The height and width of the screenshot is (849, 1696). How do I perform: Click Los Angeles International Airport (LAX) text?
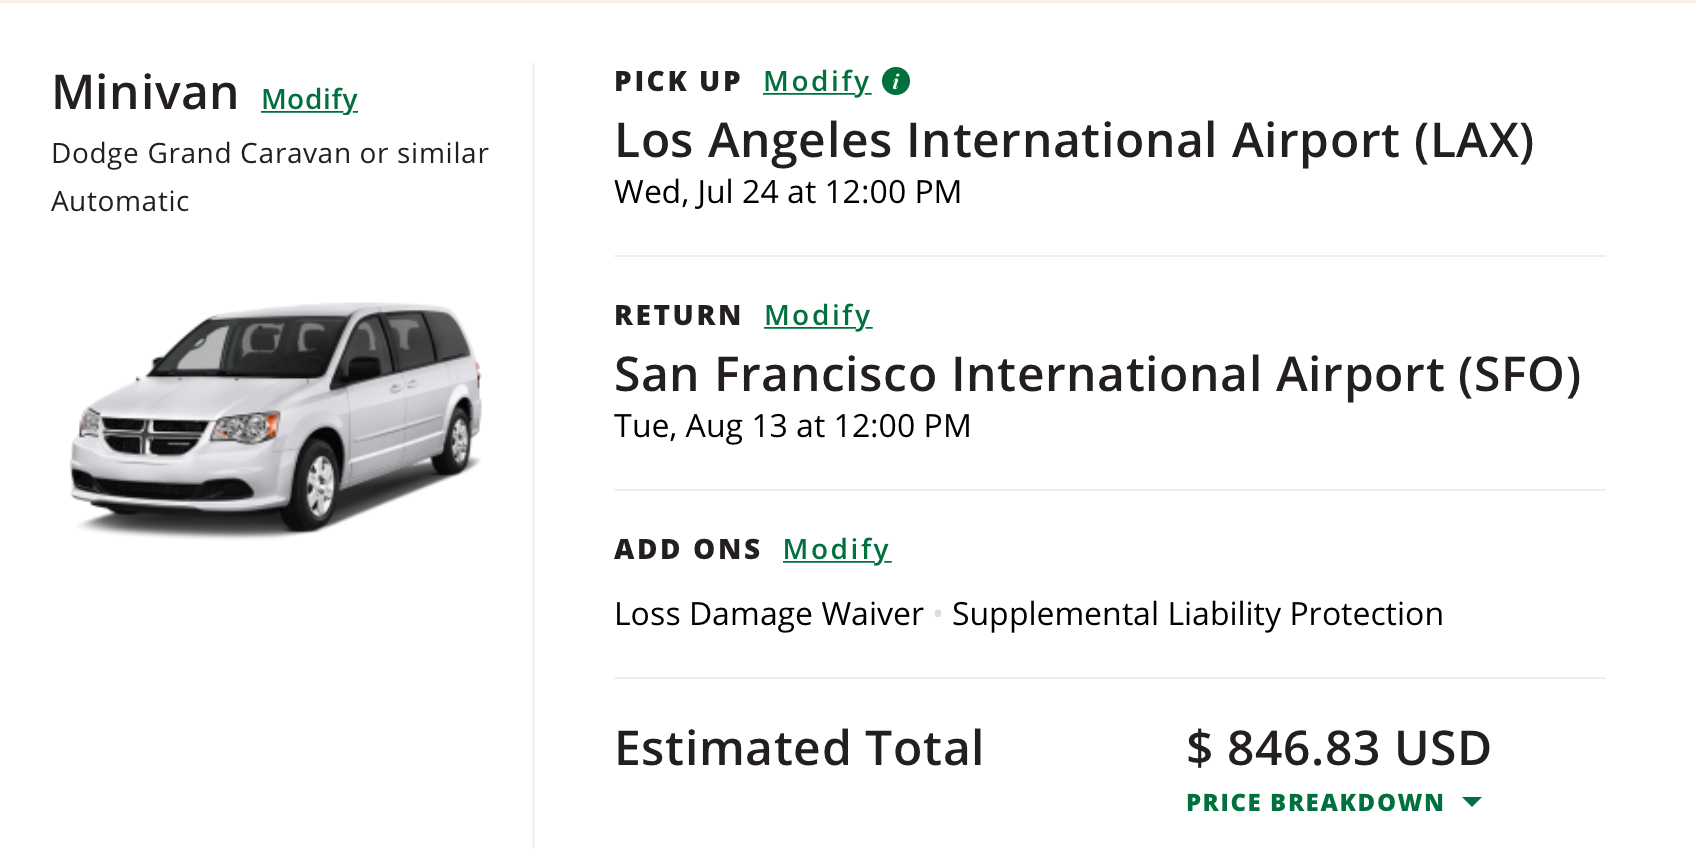click(1073, 140)
